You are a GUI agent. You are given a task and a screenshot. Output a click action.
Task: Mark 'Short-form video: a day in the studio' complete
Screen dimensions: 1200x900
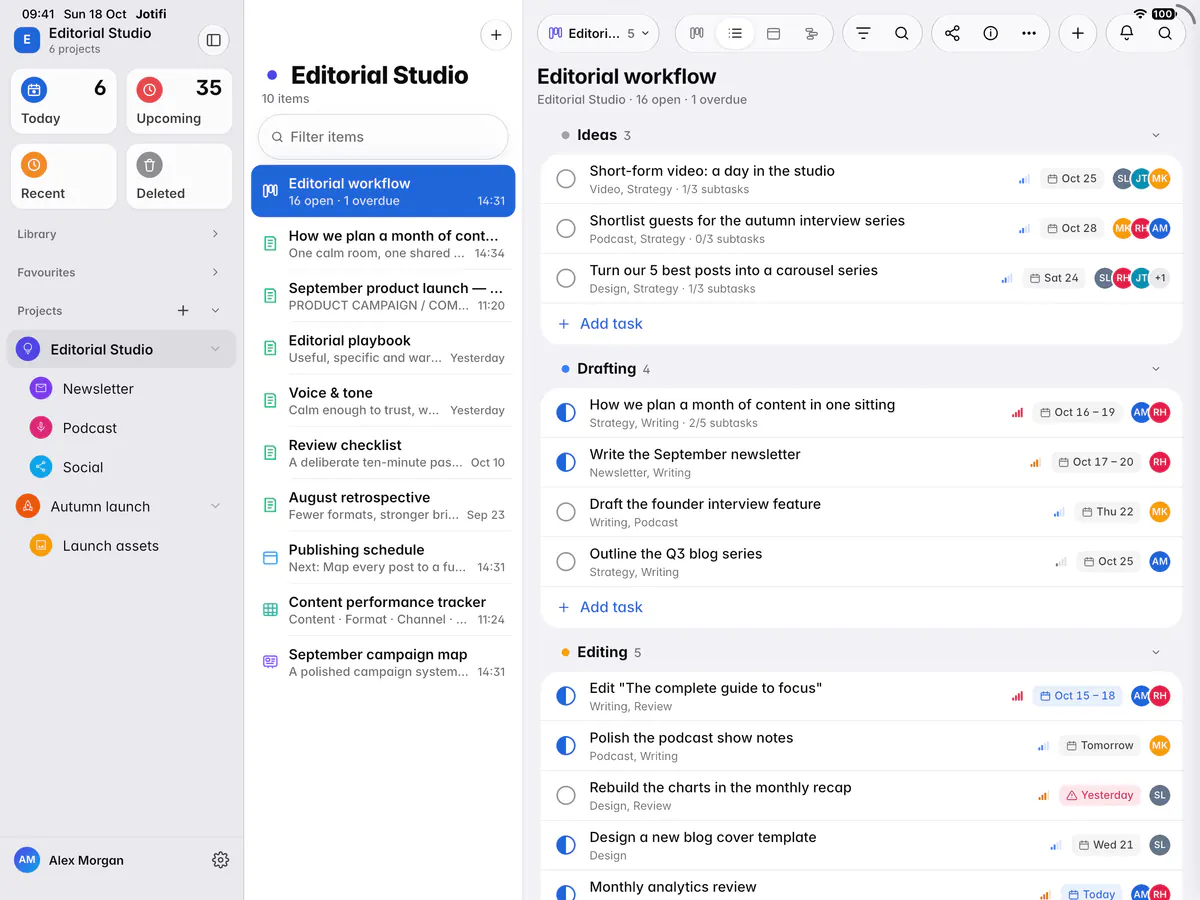pyautogui.click(x=566, y=179)
